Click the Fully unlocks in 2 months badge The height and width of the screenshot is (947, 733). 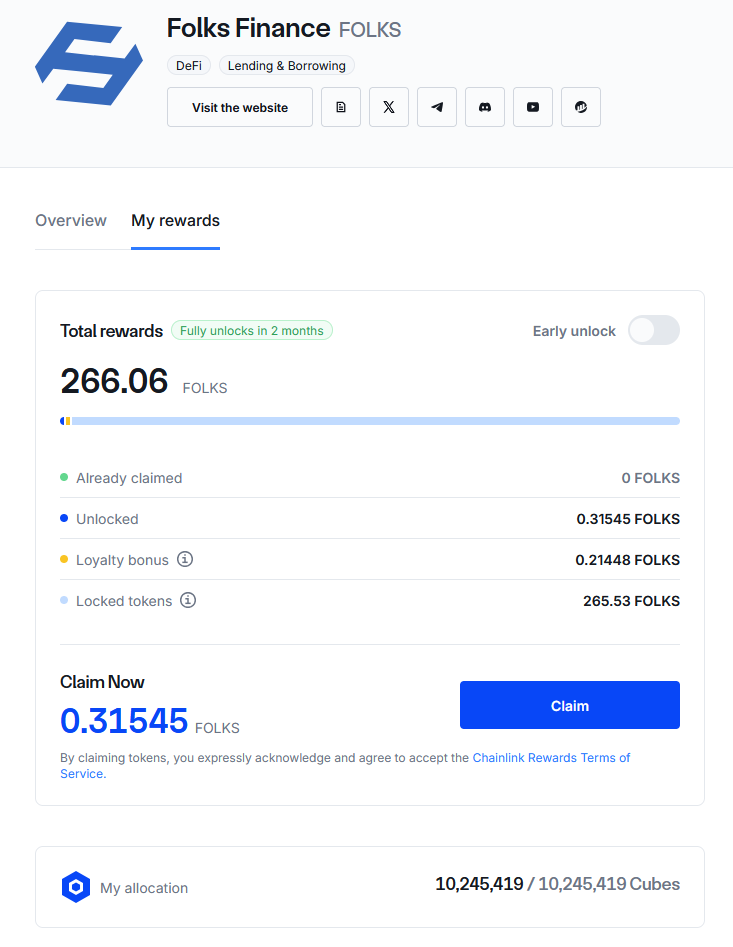point(252,330)
